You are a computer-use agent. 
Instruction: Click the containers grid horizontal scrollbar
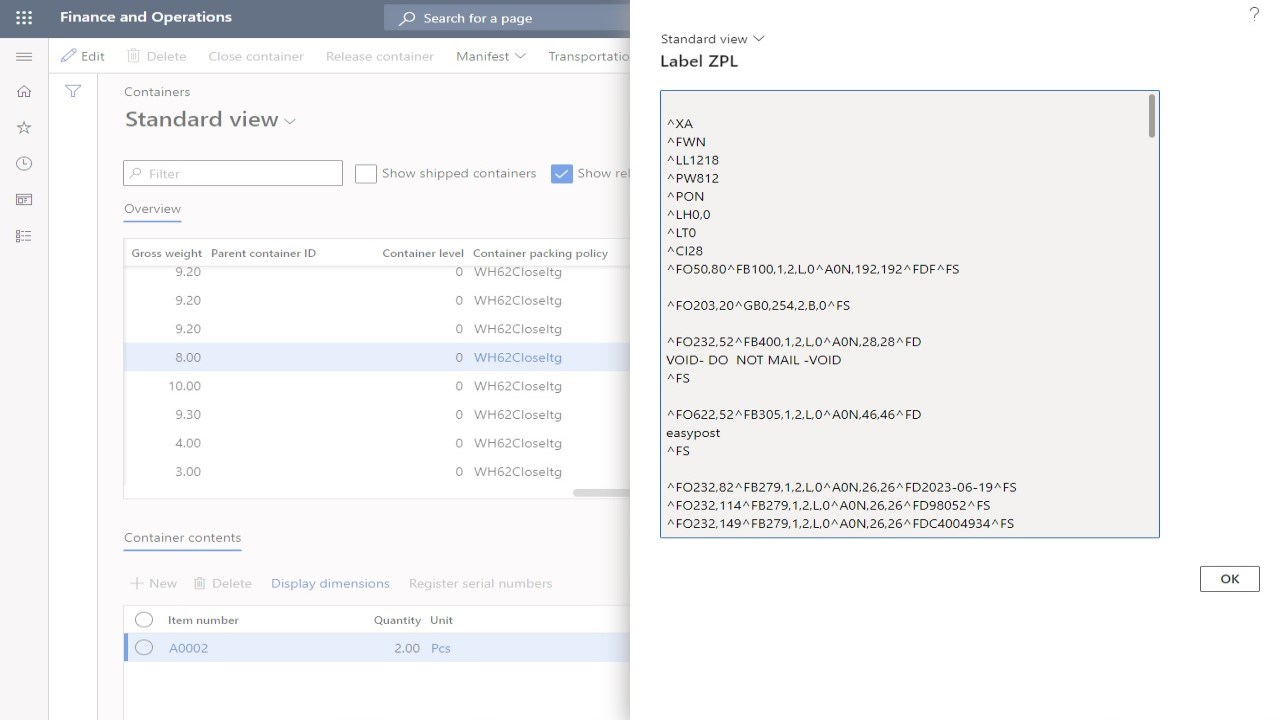(x=601, y=492)
